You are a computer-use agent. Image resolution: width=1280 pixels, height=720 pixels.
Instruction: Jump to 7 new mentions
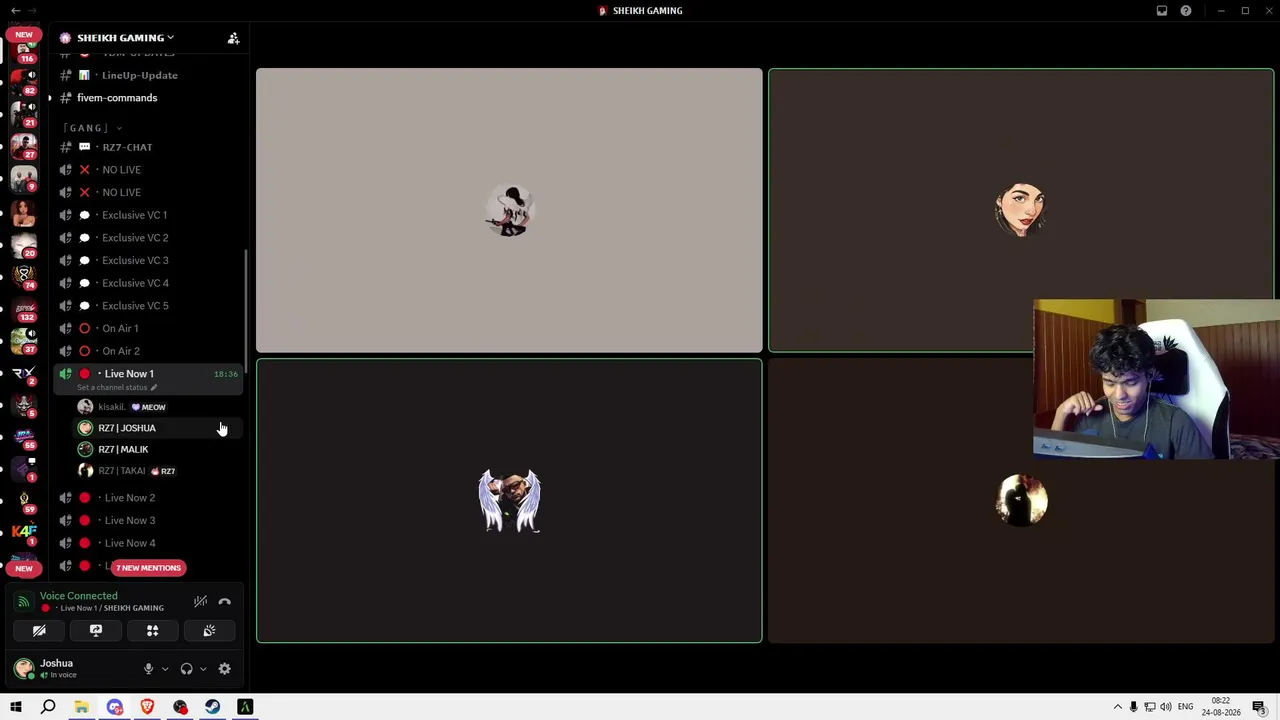click(x=148, y=568)
